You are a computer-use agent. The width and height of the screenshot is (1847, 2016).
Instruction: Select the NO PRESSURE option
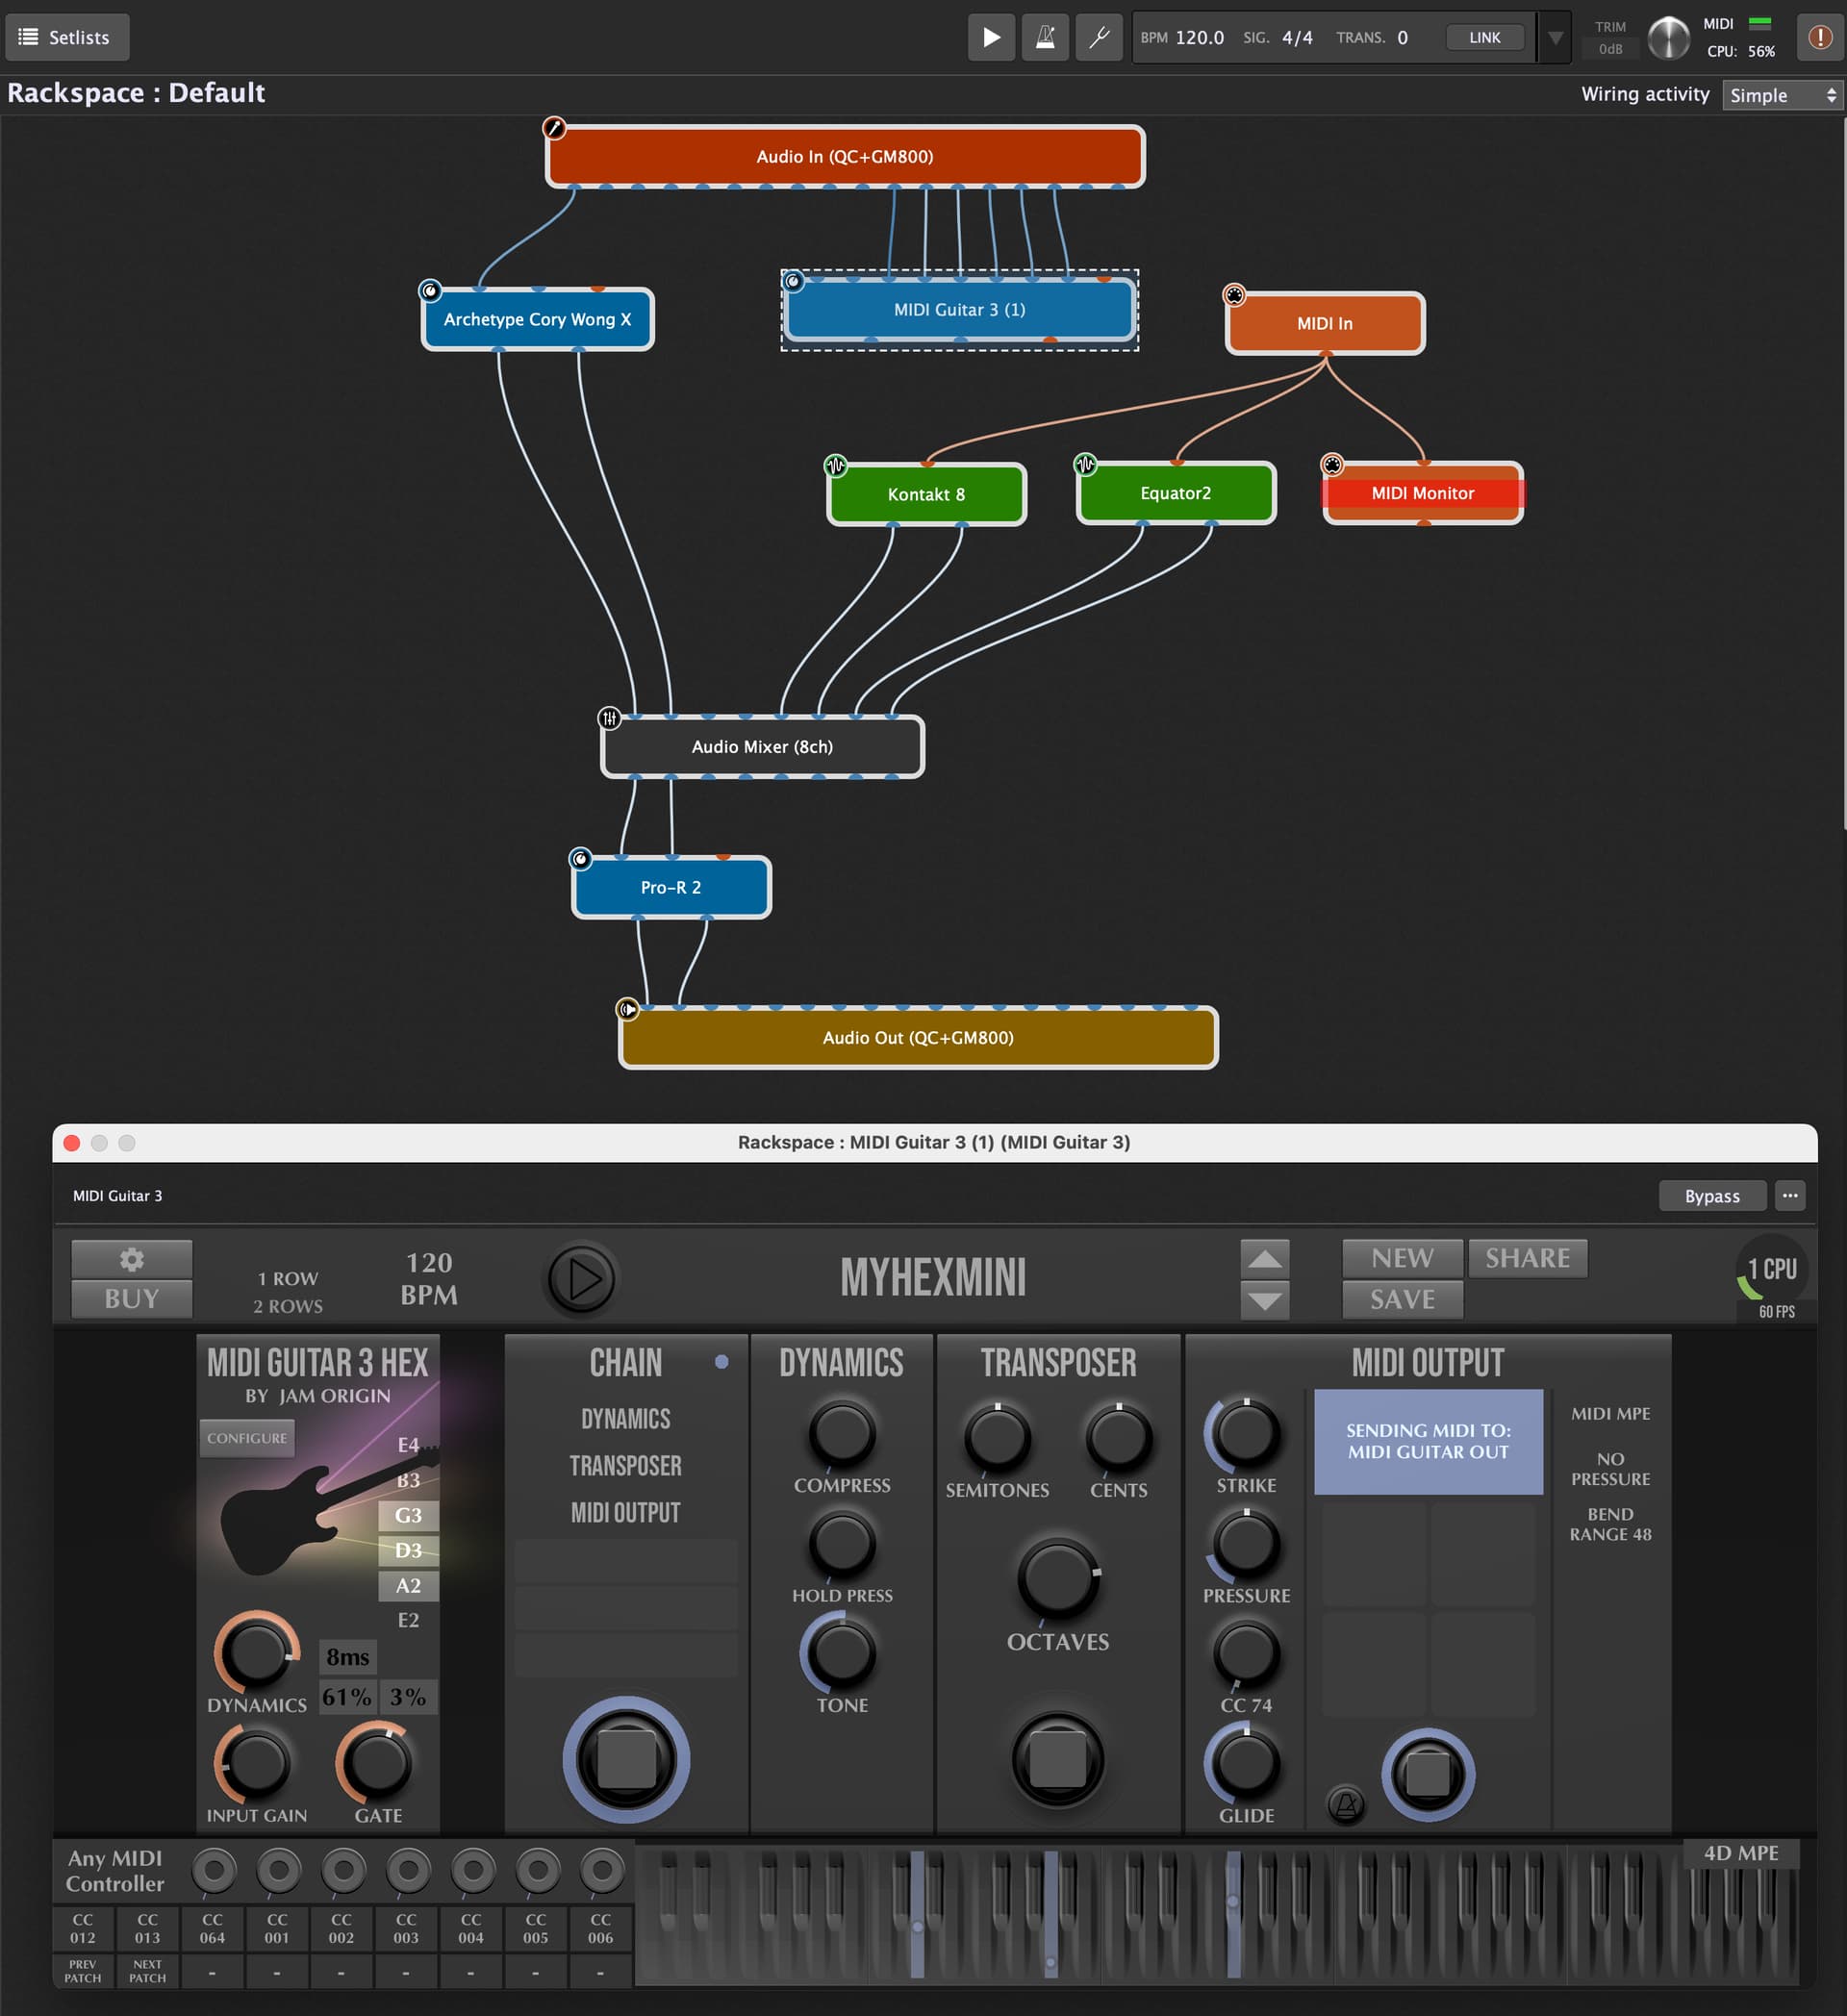[x=1610, y=1469]
